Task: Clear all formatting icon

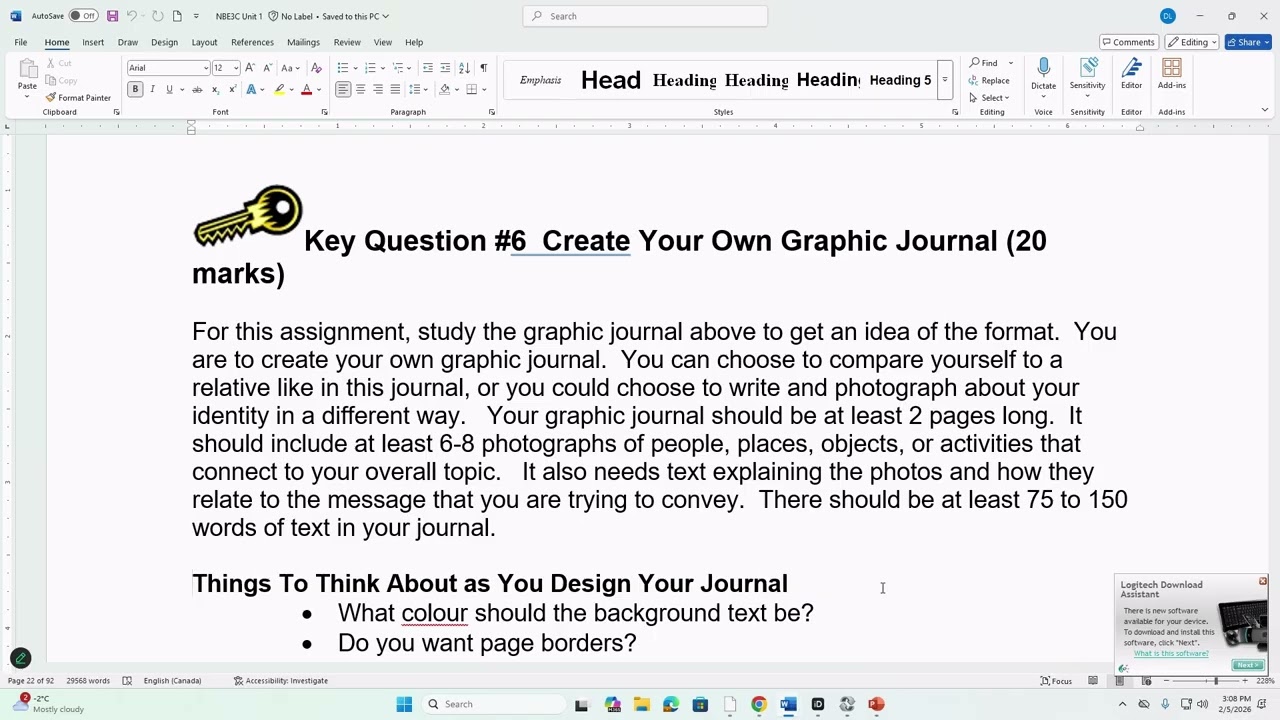Action: 317,68
